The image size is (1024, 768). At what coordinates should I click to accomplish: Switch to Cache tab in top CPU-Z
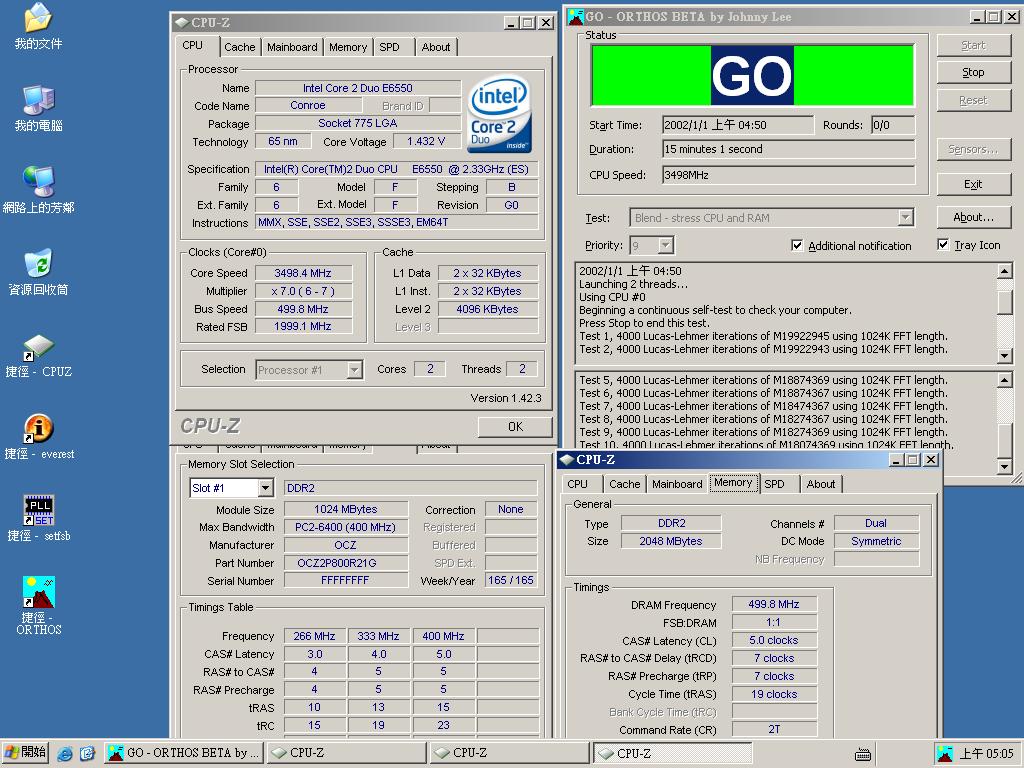(240, 47)
